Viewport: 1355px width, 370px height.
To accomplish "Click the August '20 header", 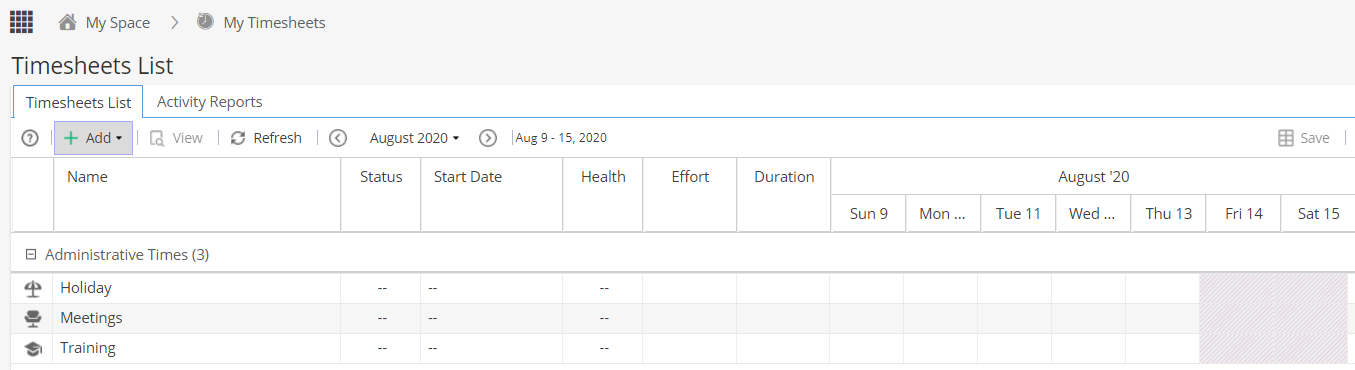I will 1093,177.
